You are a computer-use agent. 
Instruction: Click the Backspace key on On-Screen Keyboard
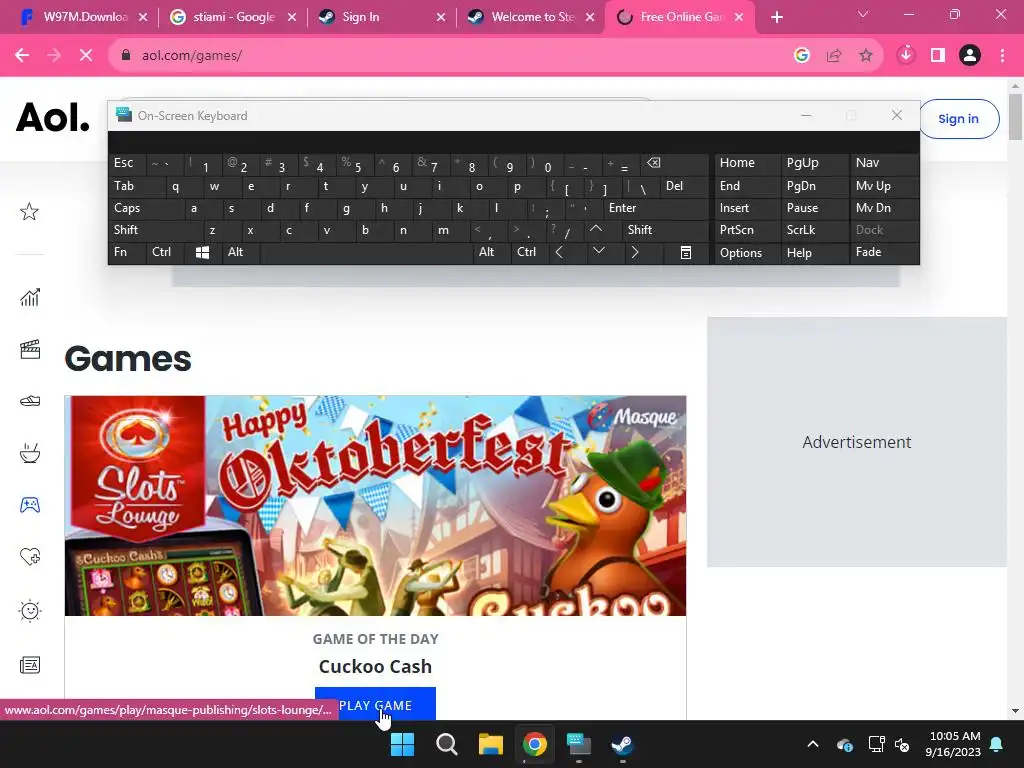[x=653, y=163]
